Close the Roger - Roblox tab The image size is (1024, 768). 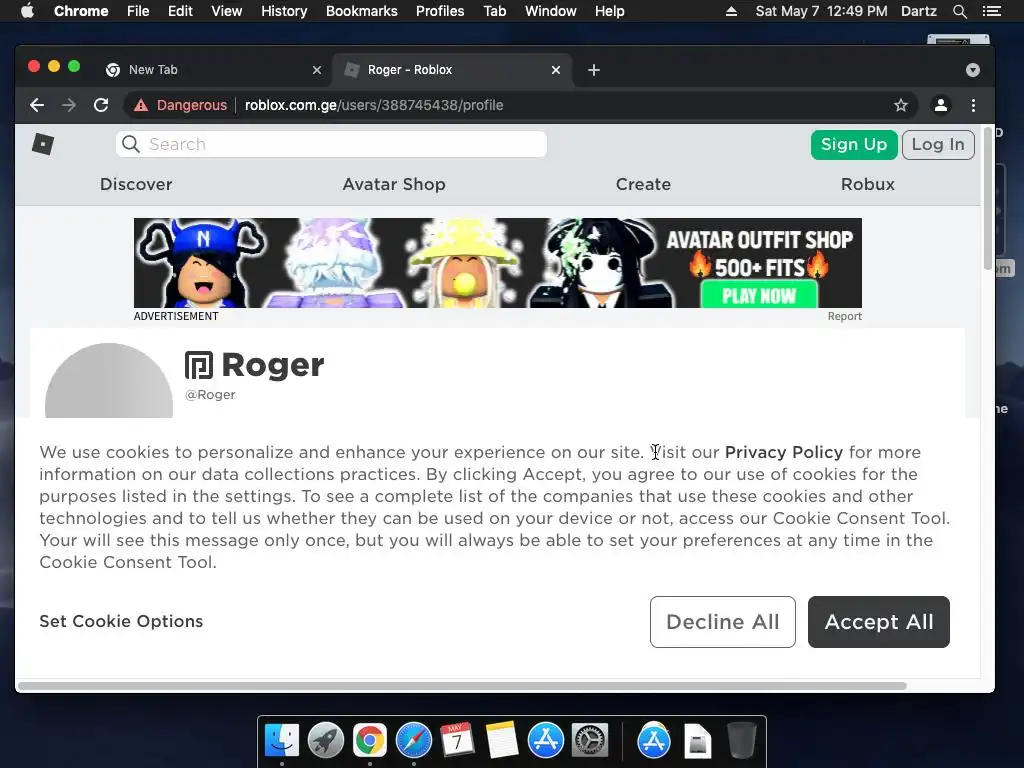click(556, 70)
